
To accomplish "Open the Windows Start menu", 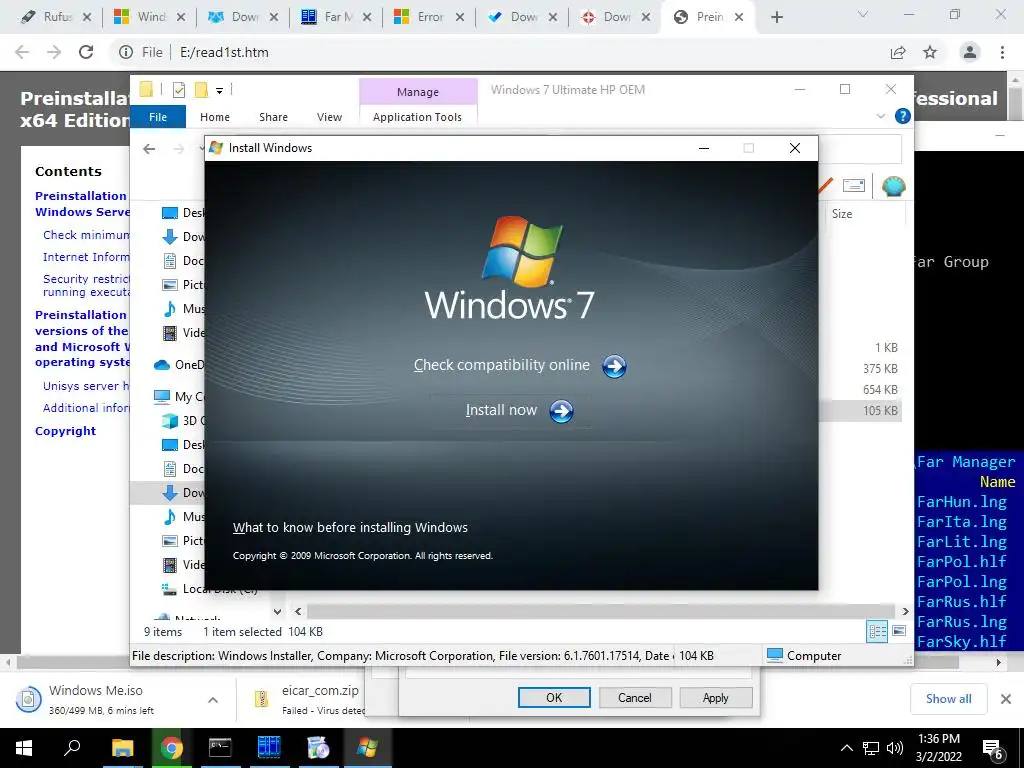I will coord(24,748).
